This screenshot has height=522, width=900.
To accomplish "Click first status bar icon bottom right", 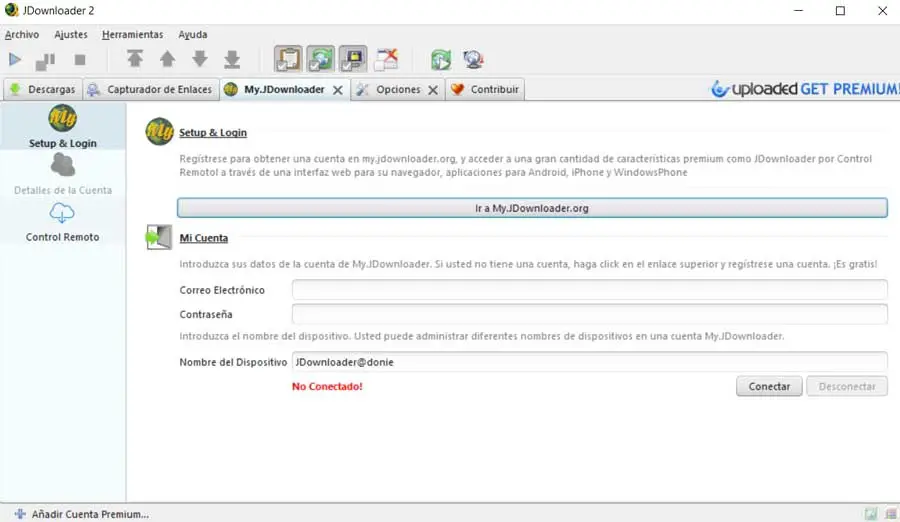I will coord(871,514).
